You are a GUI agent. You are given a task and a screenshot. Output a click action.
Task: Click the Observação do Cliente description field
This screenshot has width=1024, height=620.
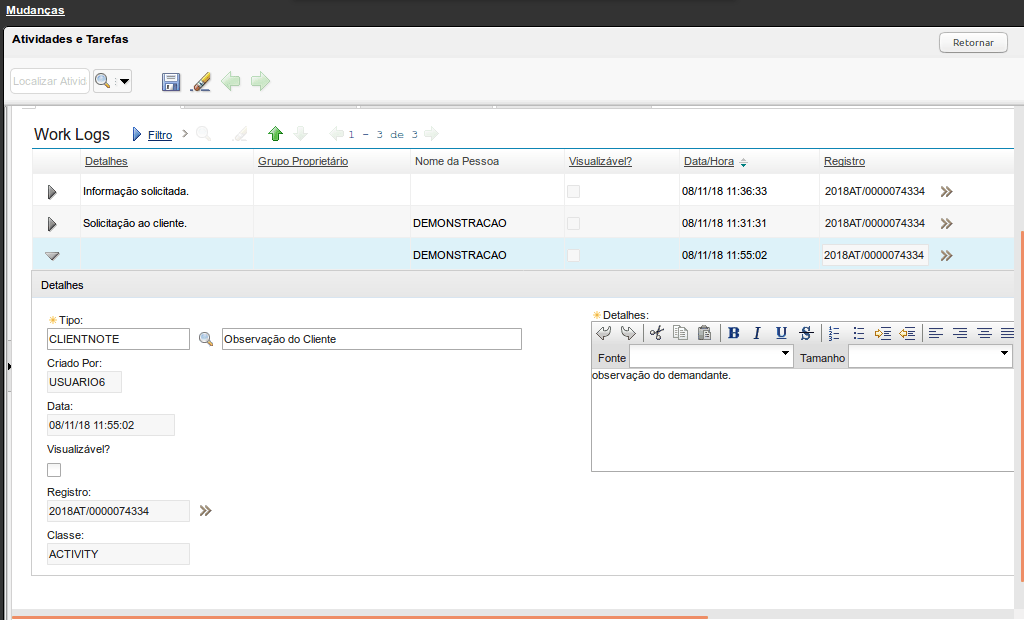[x=372, y=339]
